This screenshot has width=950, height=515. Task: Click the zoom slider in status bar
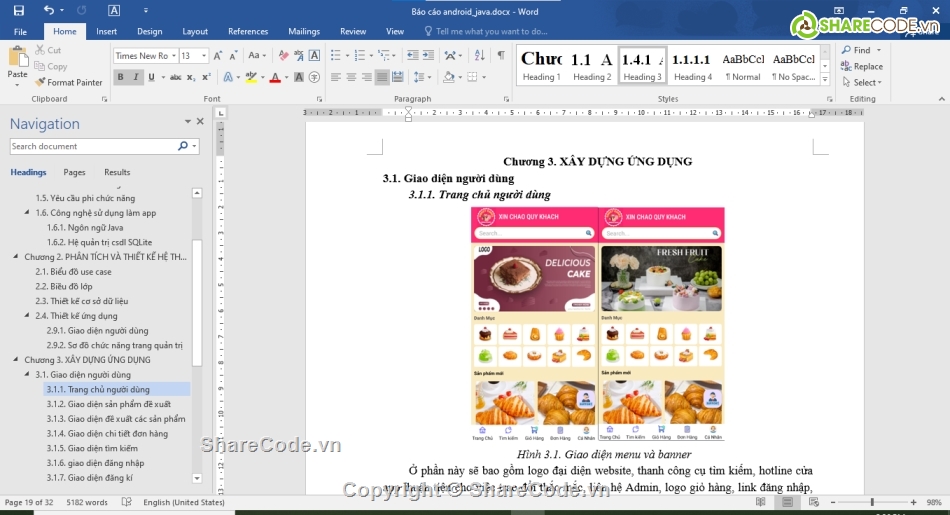(x=872, y=502)
